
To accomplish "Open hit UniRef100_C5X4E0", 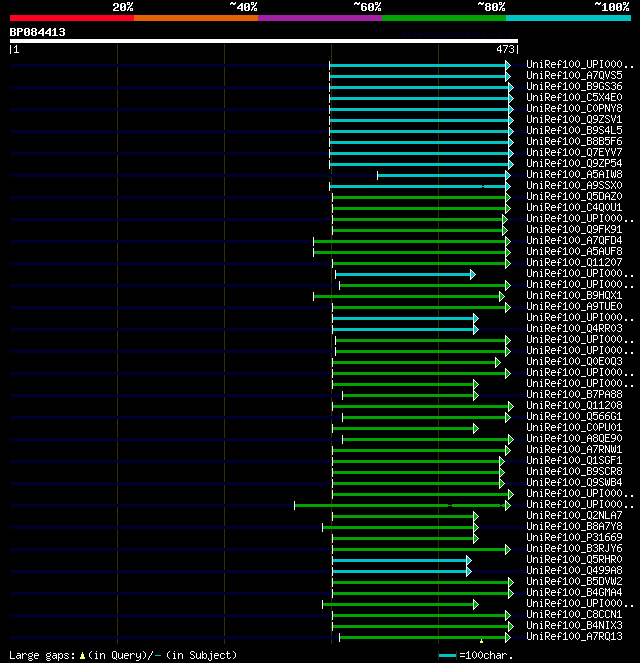I will tap(574, 98).
